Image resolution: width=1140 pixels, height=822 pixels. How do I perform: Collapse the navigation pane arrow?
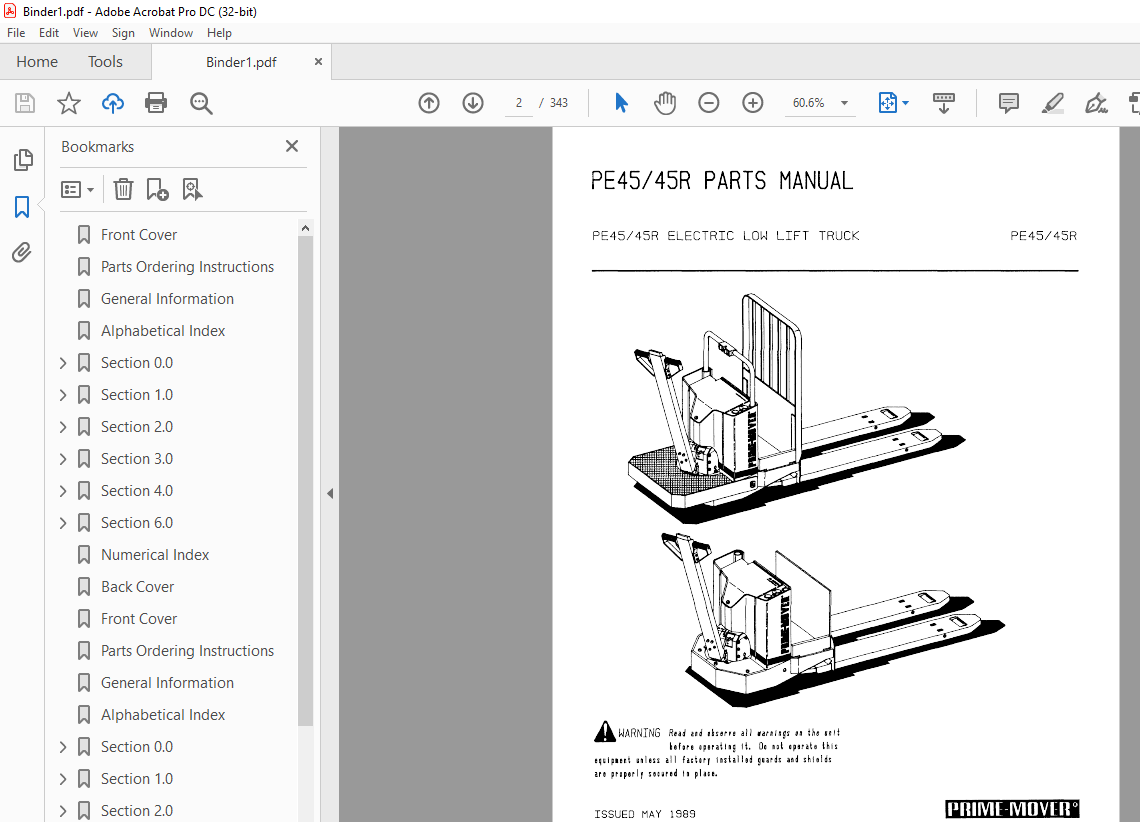pyautogui.click(x=330, y=493)
